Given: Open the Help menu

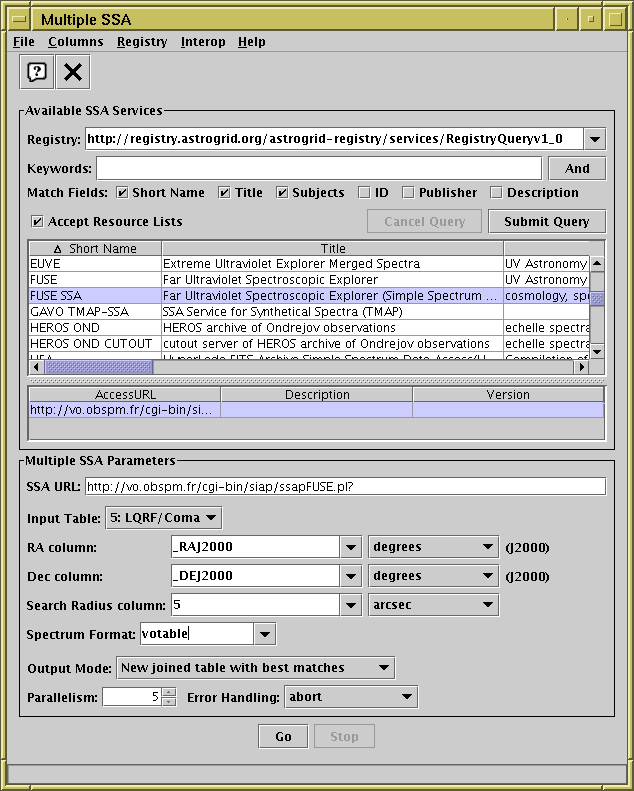Looking at the screenshot, I should click(252, 42).
